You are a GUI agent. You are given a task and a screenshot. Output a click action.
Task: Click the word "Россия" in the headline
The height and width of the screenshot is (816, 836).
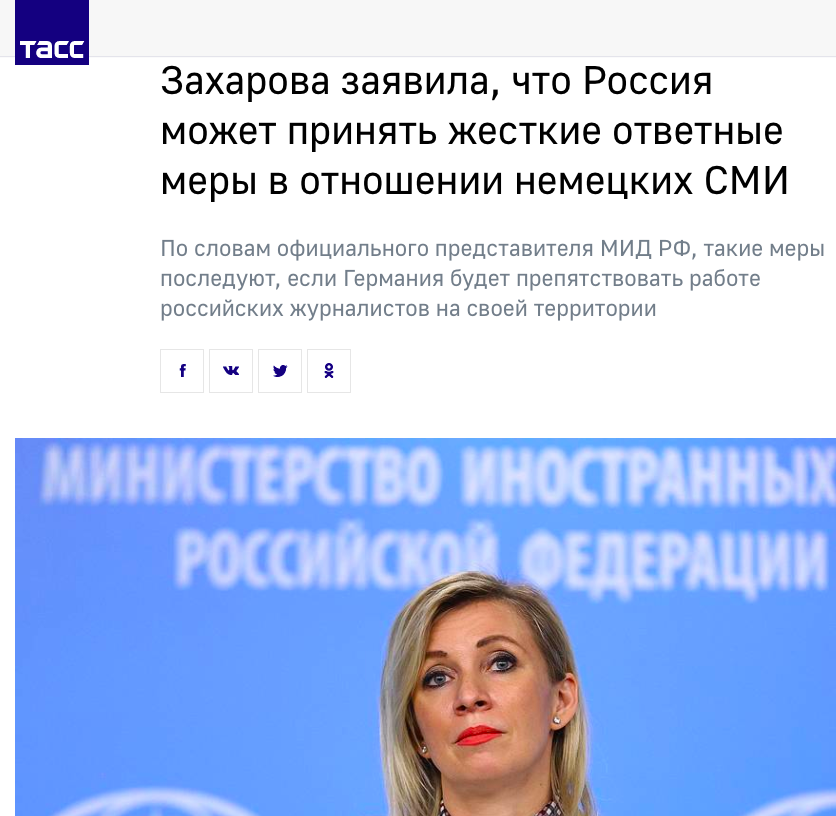tap(648, 82)
